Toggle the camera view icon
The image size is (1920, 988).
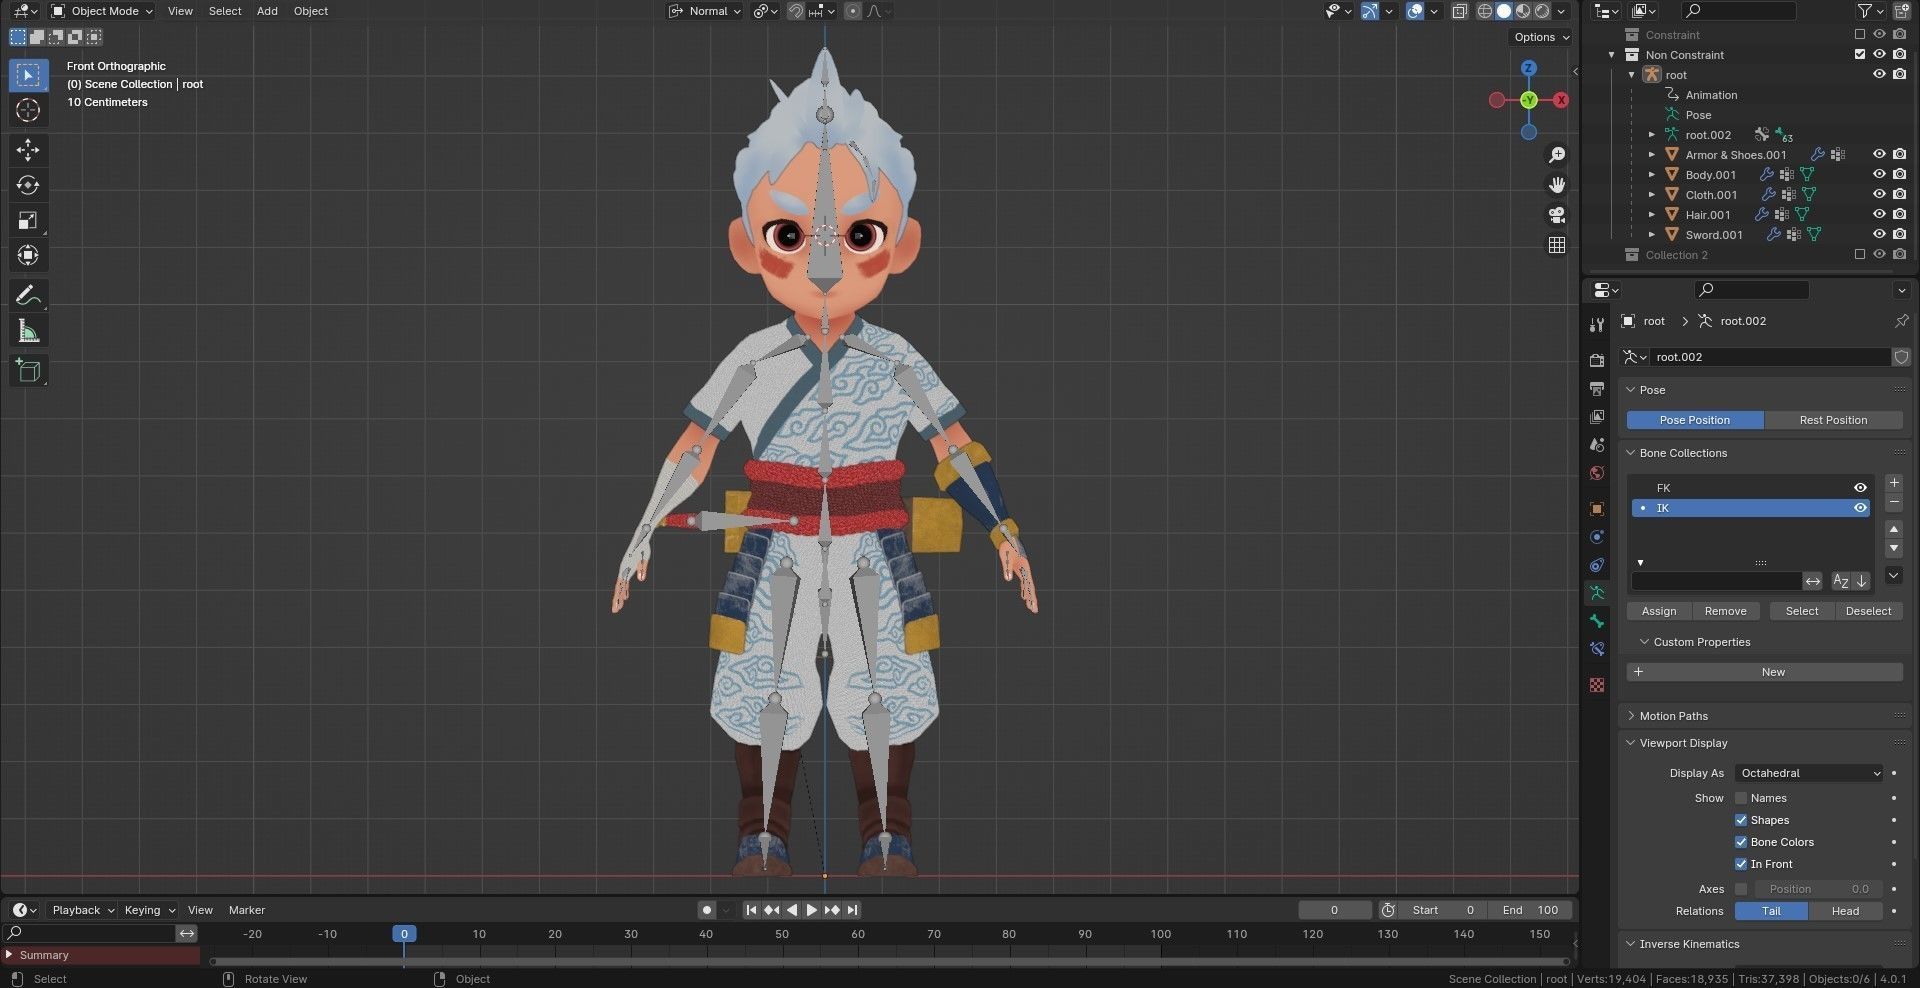coord(1557,215)
